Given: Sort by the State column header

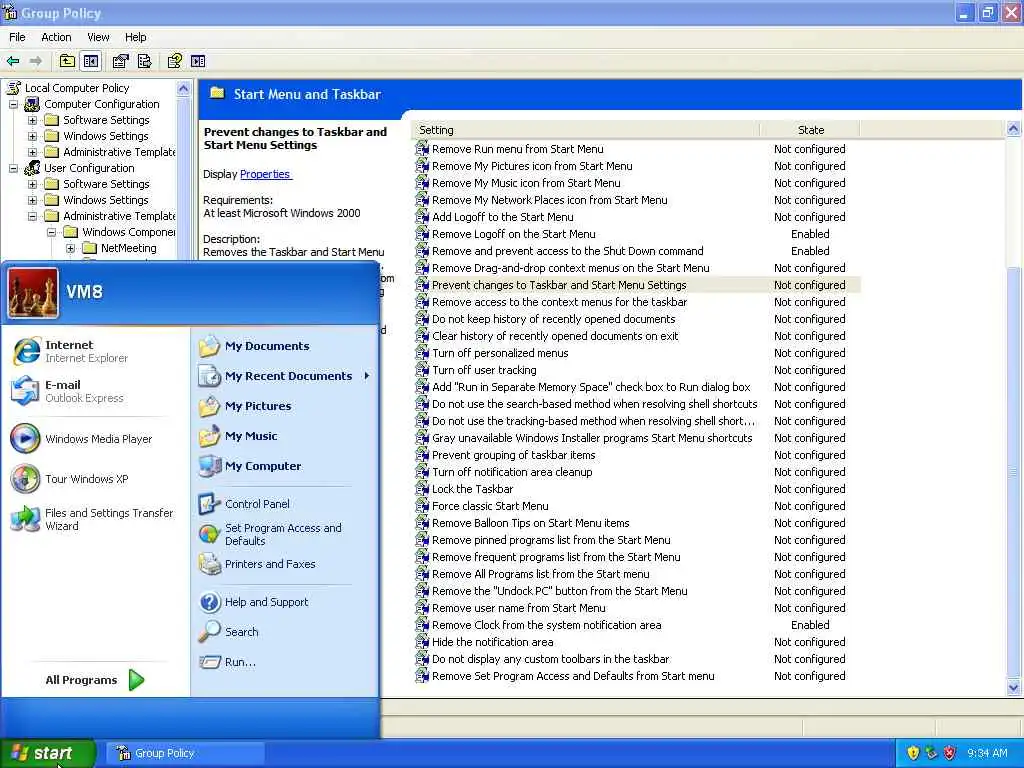Looking at the screenshot, I should tap(810, 130).
